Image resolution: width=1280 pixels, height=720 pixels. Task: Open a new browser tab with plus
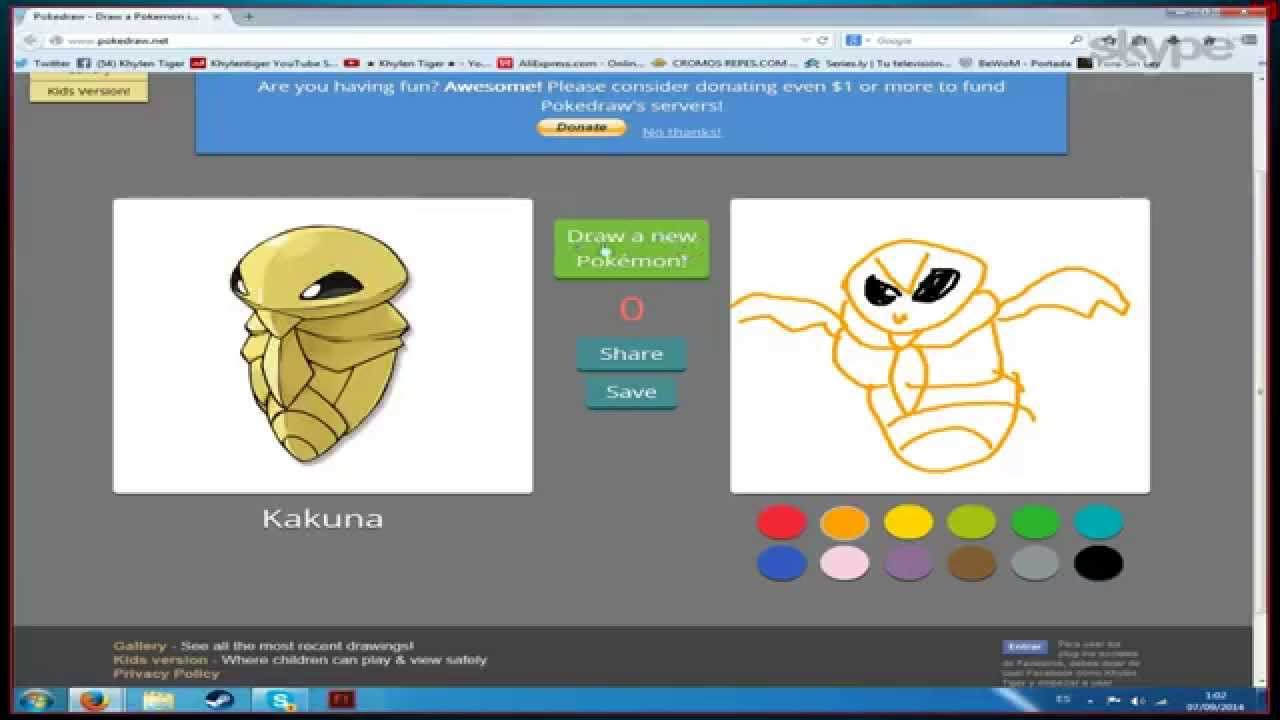coord(249,16)
